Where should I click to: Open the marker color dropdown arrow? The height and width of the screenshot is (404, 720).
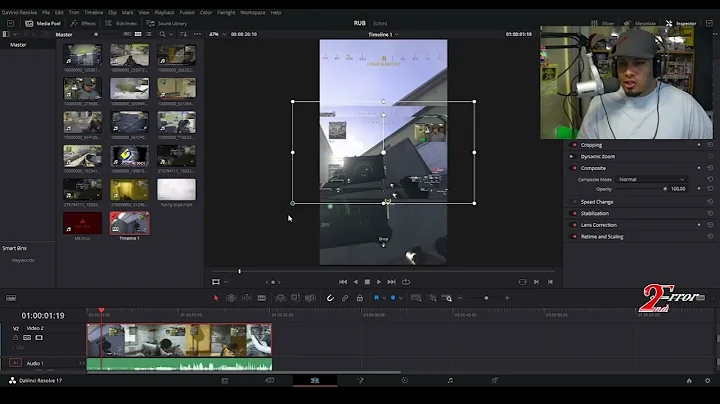click(x=400, y=298)
